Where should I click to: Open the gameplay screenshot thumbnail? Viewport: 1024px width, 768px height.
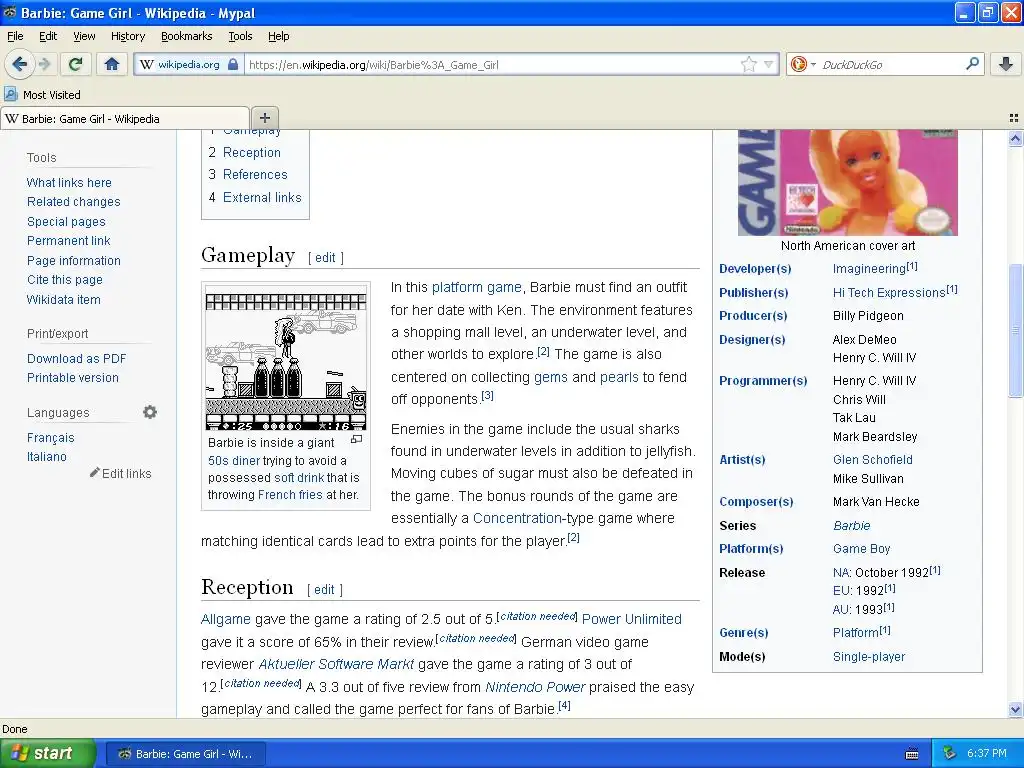click(285, 359)
